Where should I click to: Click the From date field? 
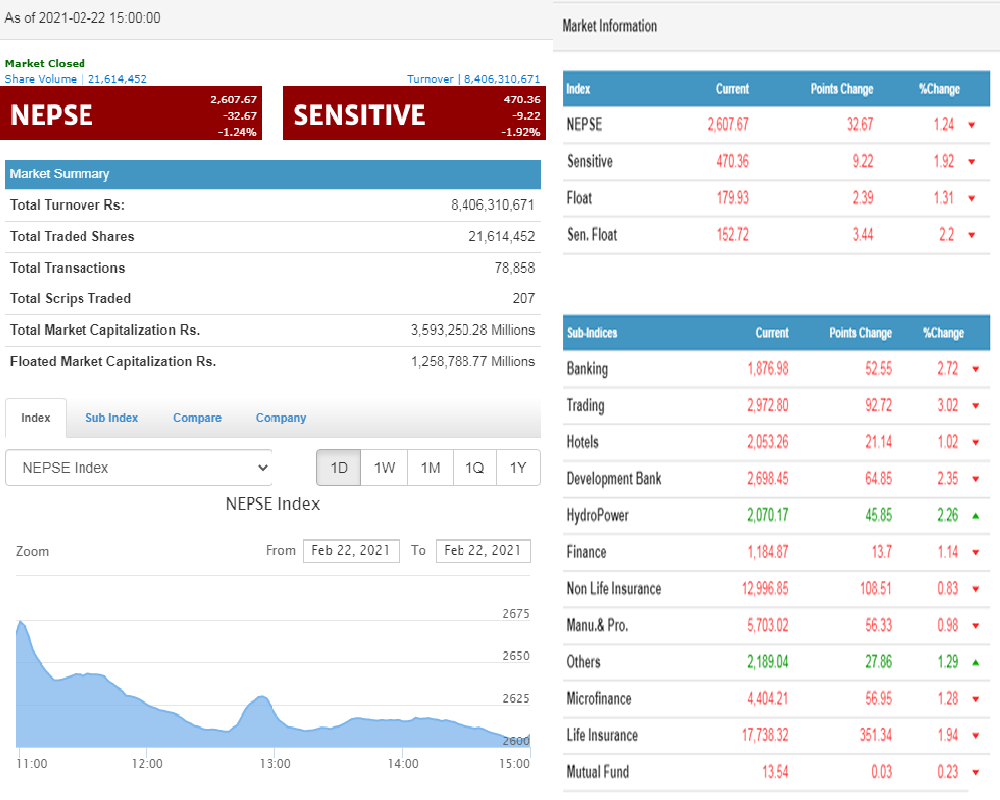click(x=351, y=550)
